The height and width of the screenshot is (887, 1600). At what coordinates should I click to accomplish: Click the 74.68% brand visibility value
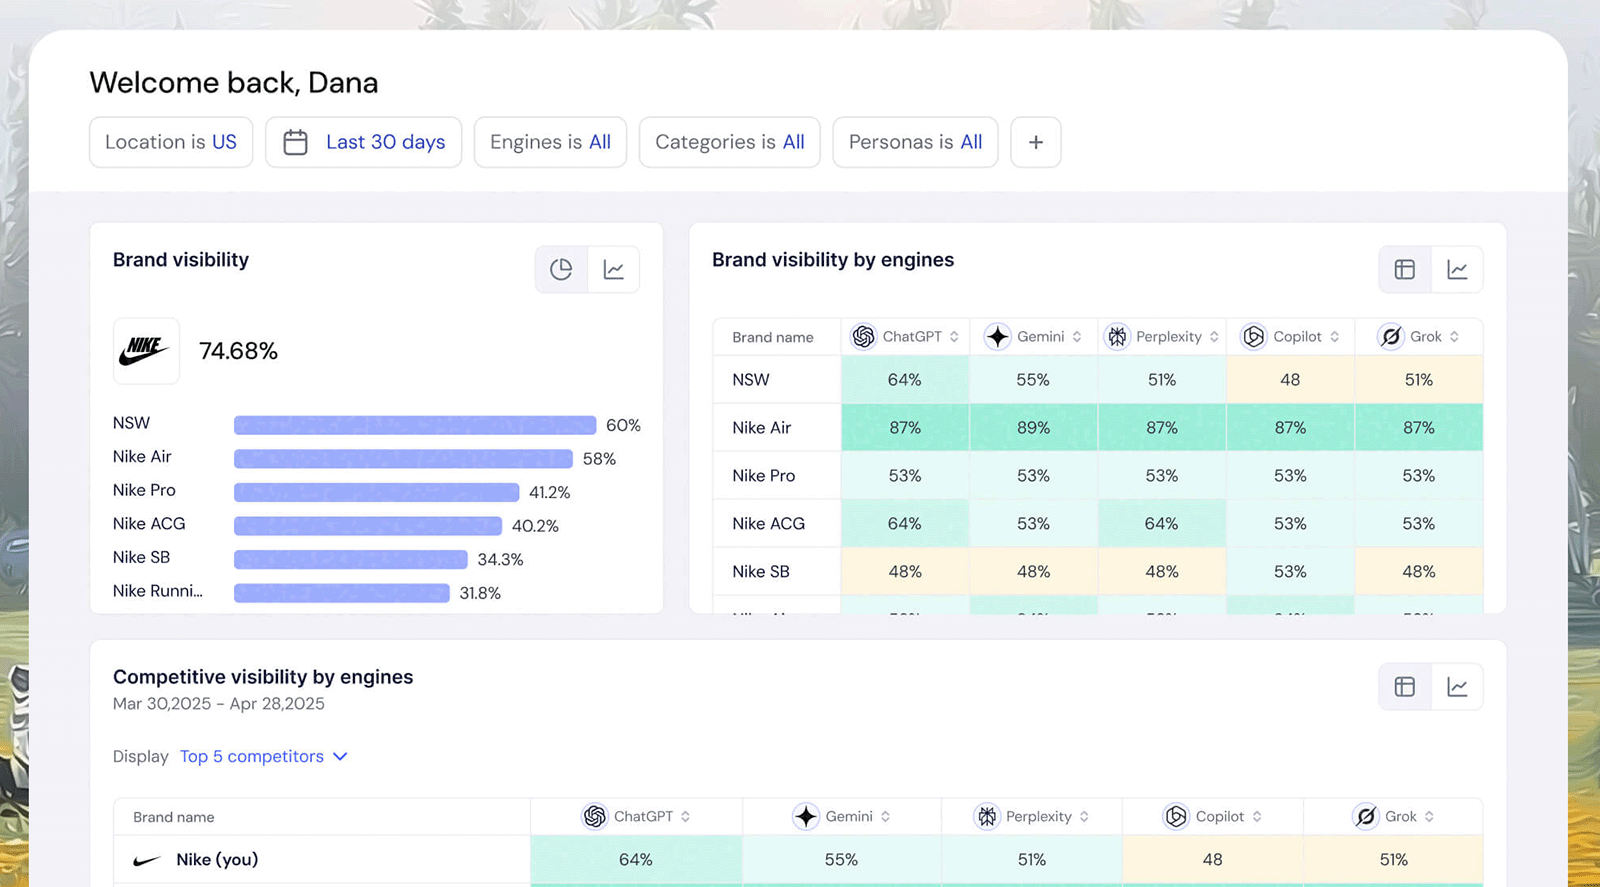[238, 351]
